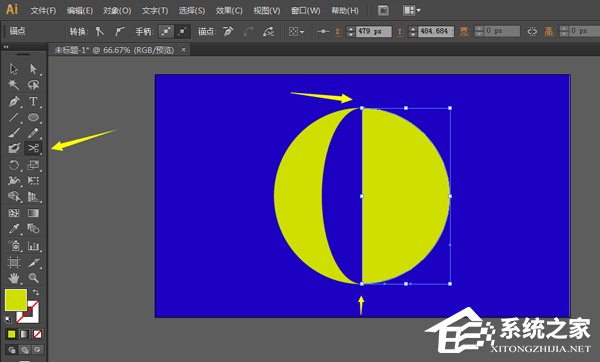Toggle show handles for selected anchors

166,31
